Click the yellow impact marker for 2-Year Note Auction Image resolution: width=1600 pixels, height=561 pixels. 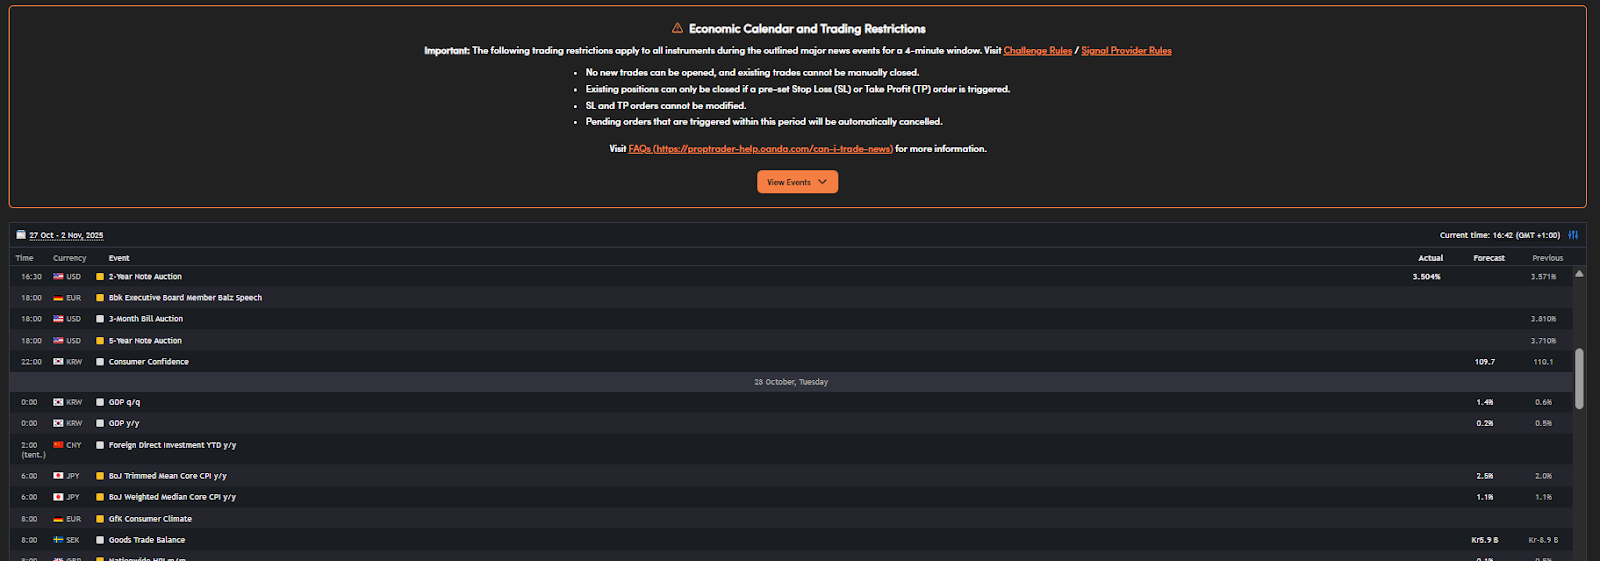(x=100, y=277)
